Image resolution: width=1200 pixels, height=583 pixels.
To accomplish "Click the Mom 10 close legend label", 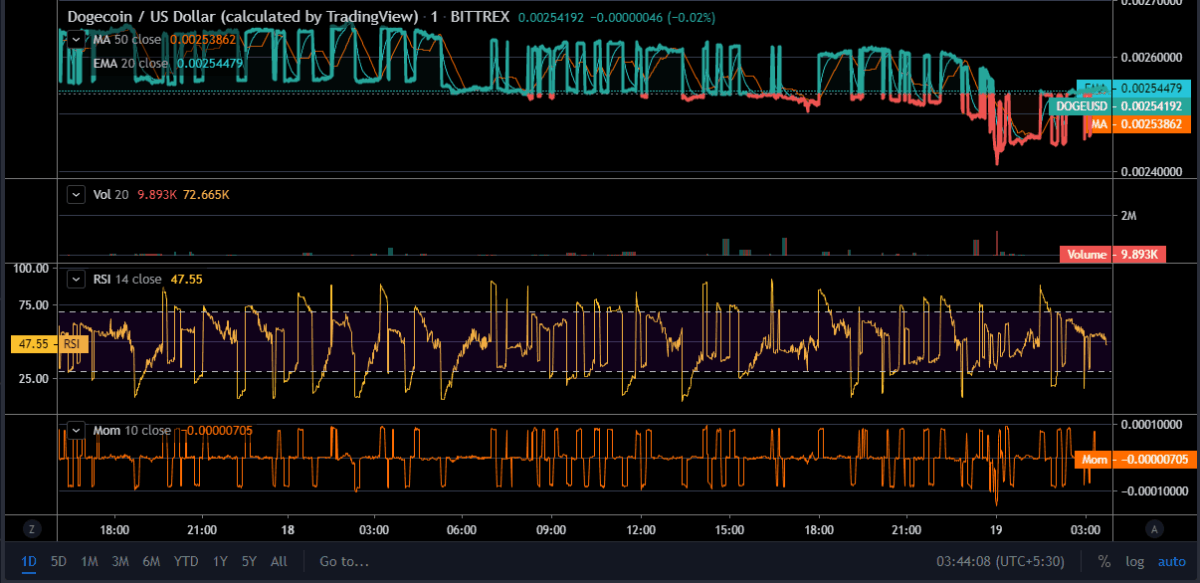I will click(131, 430).
